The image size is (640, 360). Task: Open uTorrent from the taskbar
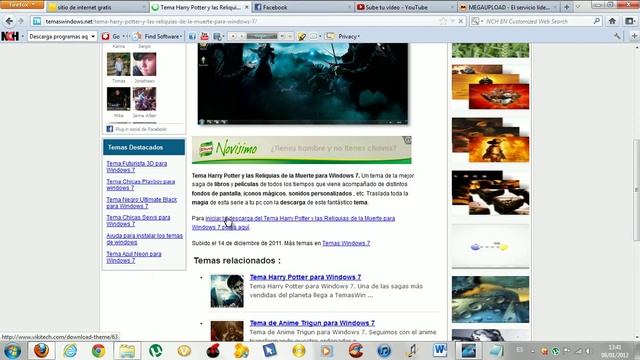click(156, 351)
